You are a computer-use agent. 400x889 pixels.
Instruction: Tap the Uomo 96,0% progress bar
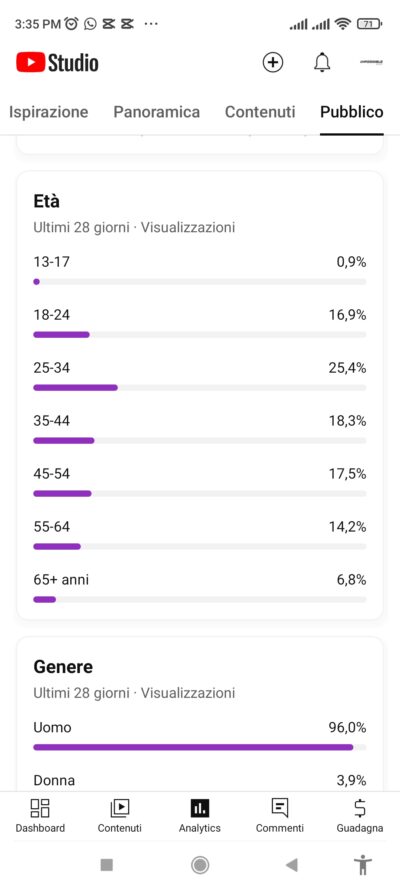coord(199,747)
